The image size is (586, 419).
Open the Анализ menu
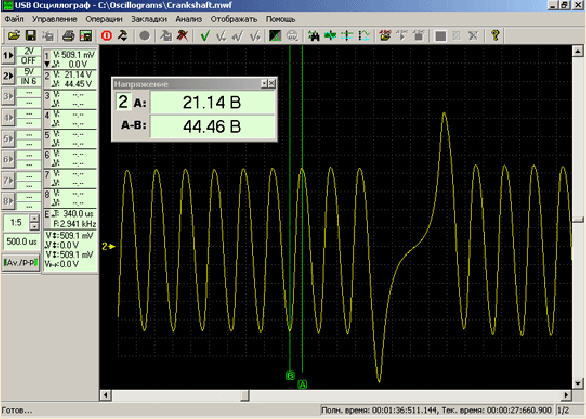[188, 19]
